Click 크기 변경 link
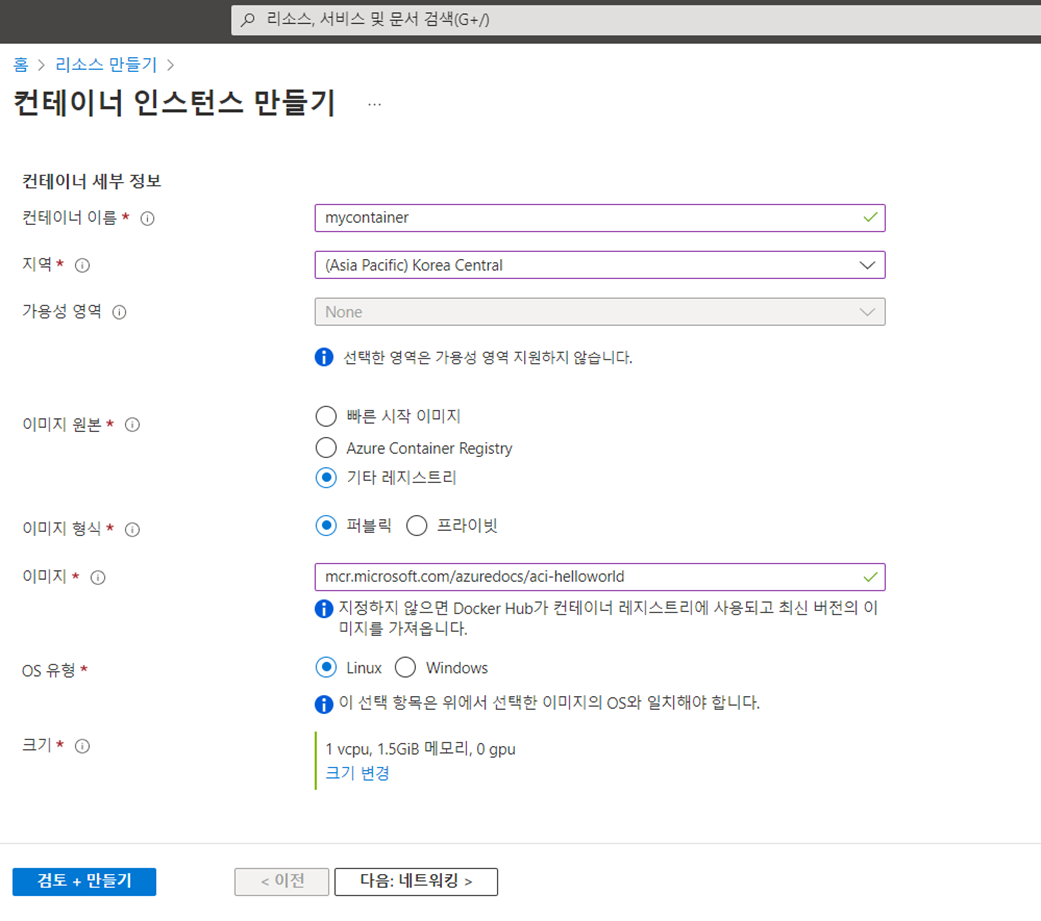 point(357,774)
